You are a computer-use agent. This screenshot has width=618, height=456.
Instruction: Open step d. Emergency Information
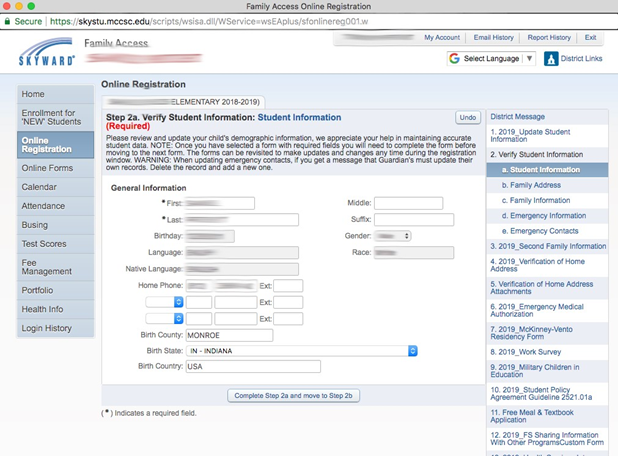point(548,216)
